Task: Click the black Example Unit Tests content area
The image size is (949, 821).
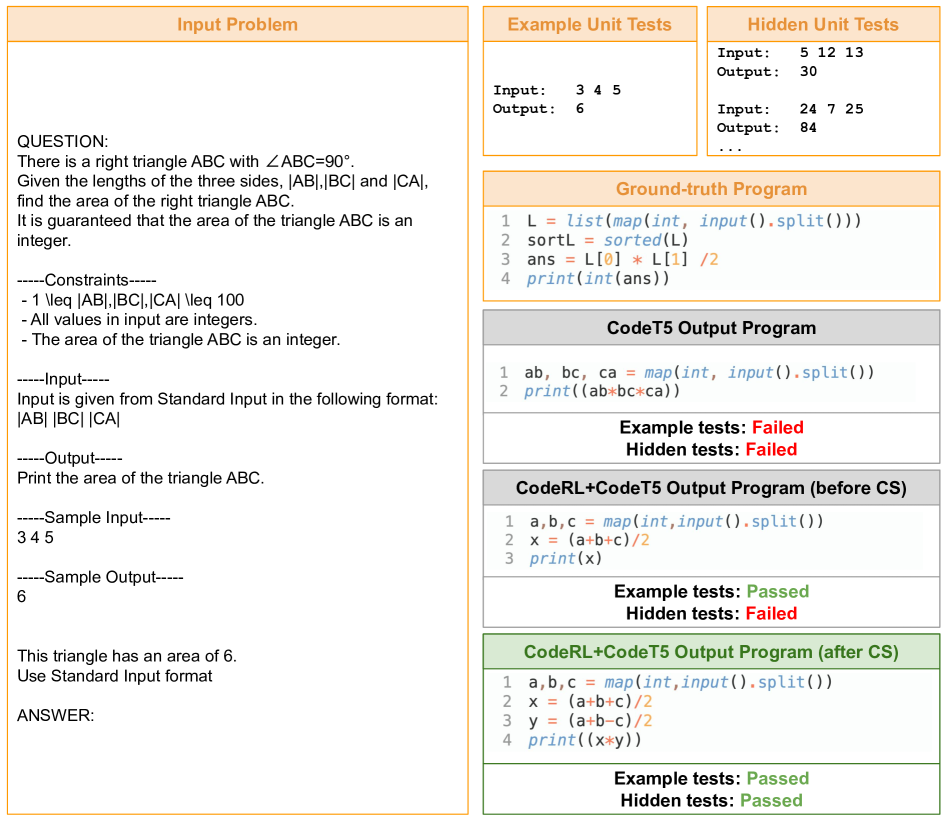Action: [589, 98]
